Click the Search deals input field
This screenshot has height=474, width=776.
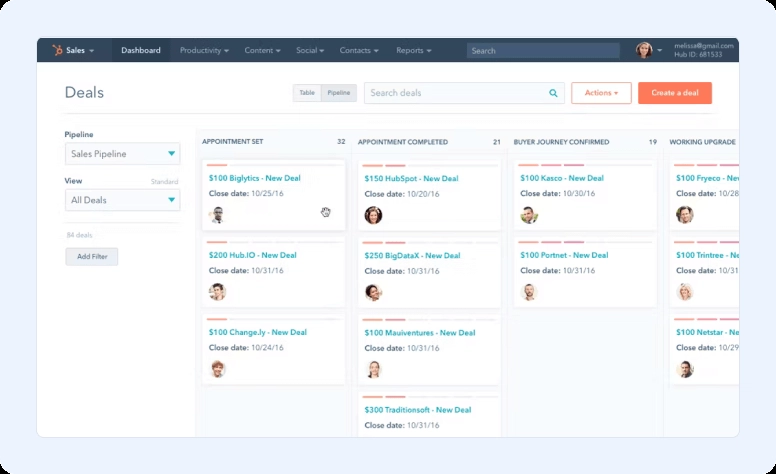455,93
